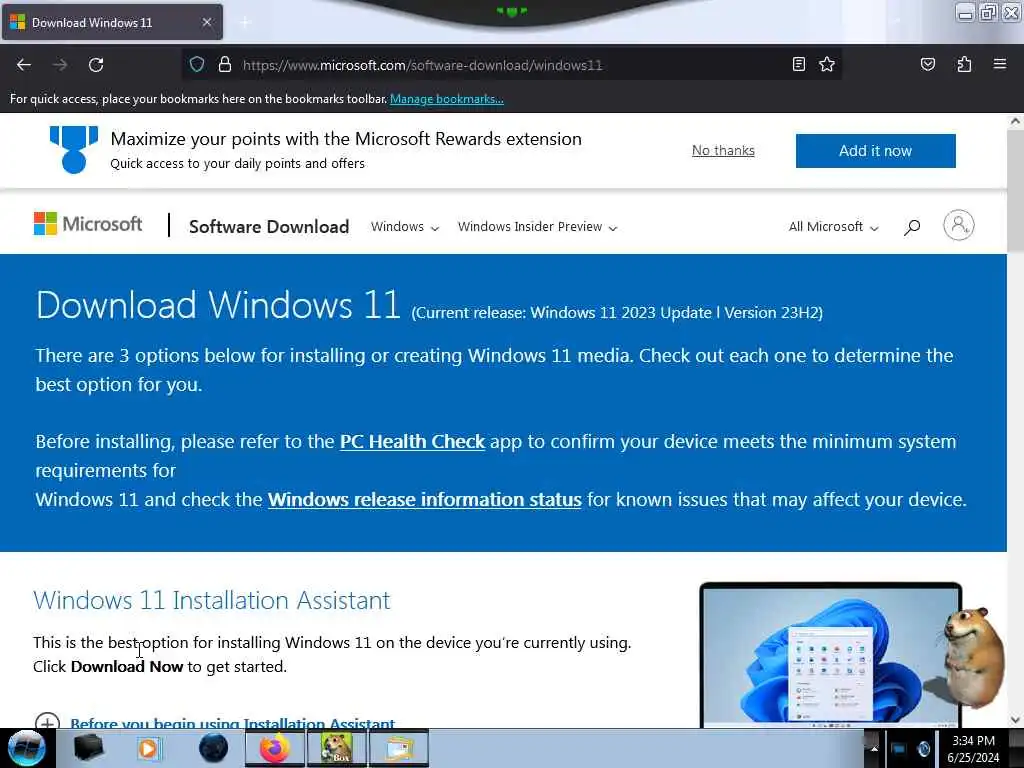Click the black box taskbar icon
Image resolution: width=1024 pixels, height=768 pixels.
point(88,748)
